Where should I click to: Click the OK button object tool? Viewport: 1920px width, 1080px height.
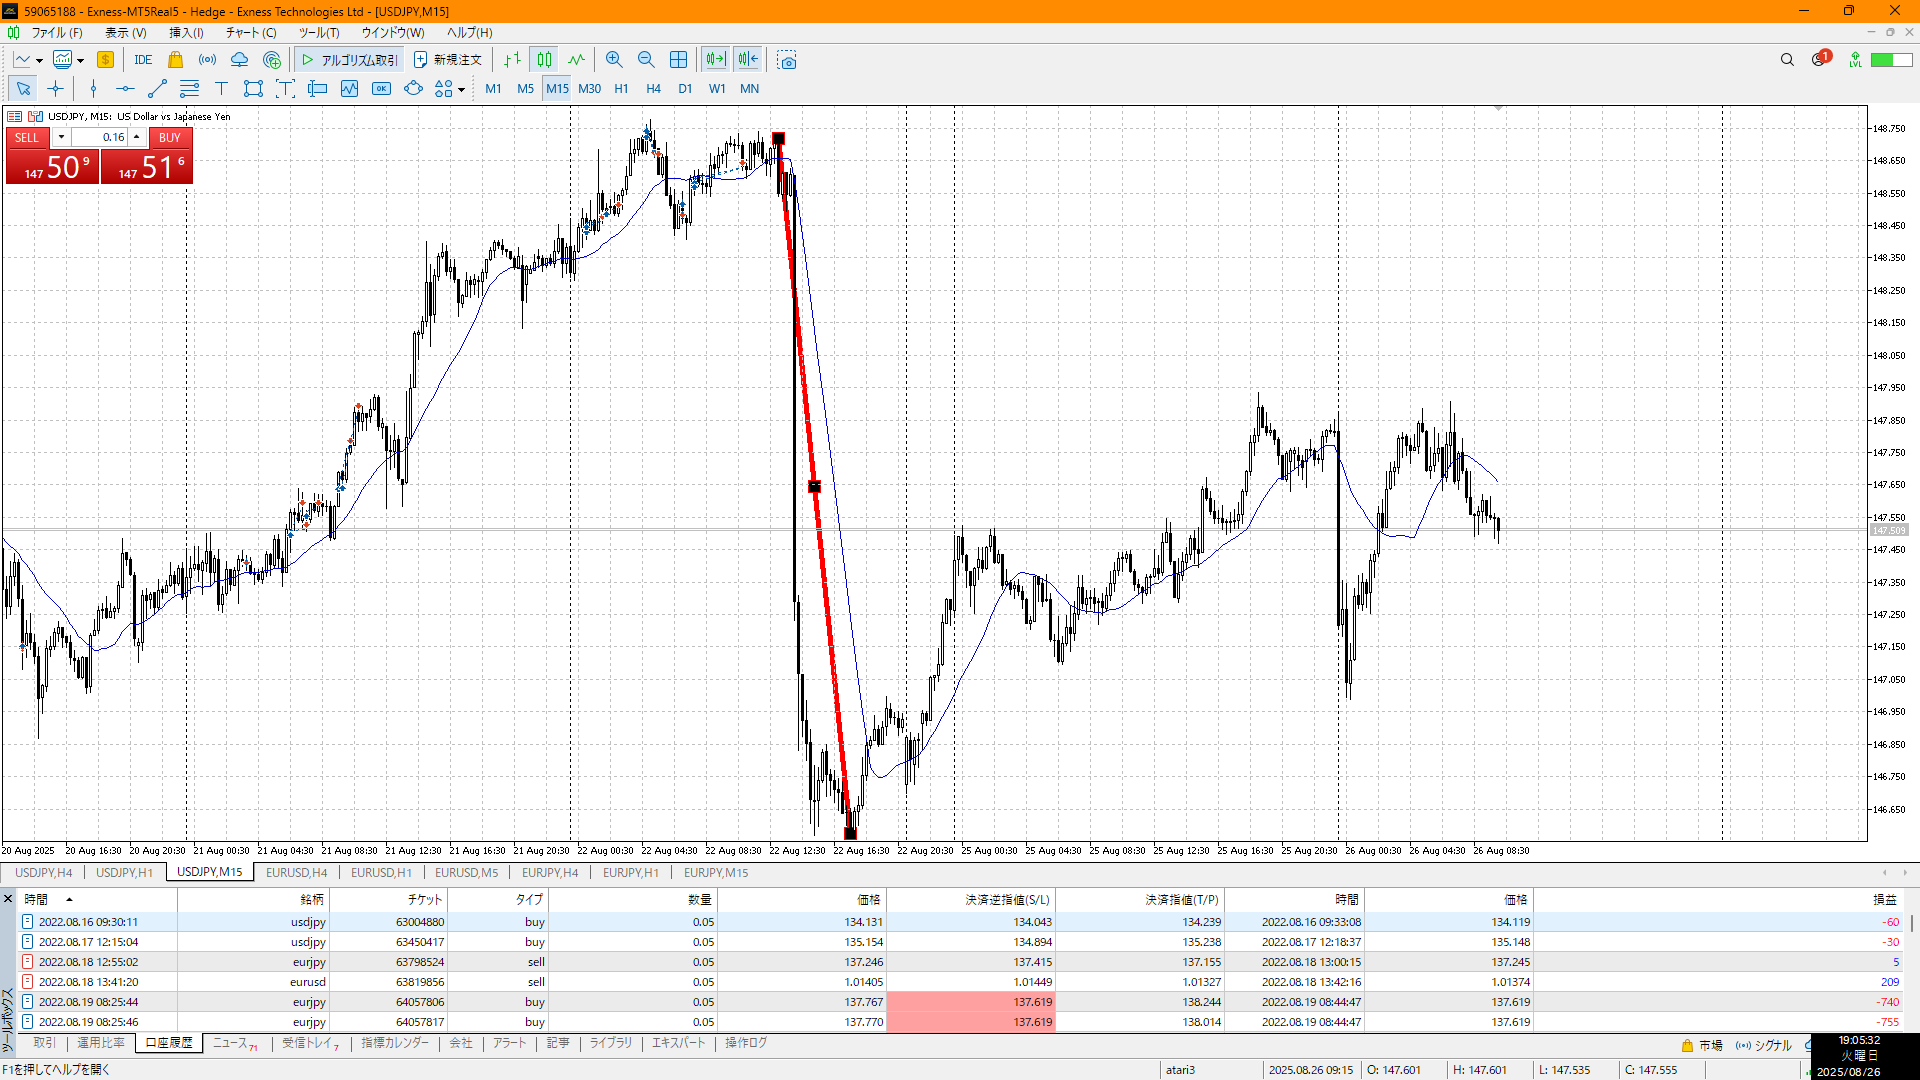click(x=381, y=89)
